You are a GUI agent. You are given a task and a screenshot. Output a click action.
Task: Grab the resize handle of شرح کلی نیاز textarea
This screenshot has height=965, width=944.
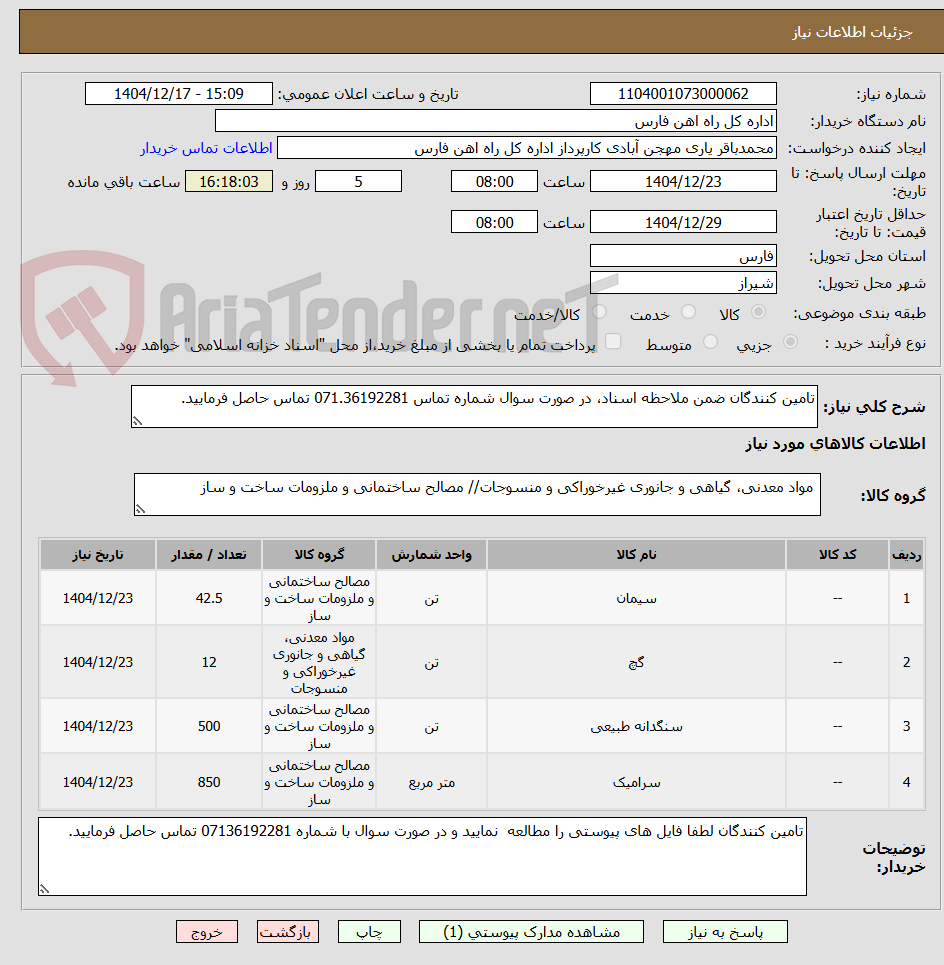point(137,422)
